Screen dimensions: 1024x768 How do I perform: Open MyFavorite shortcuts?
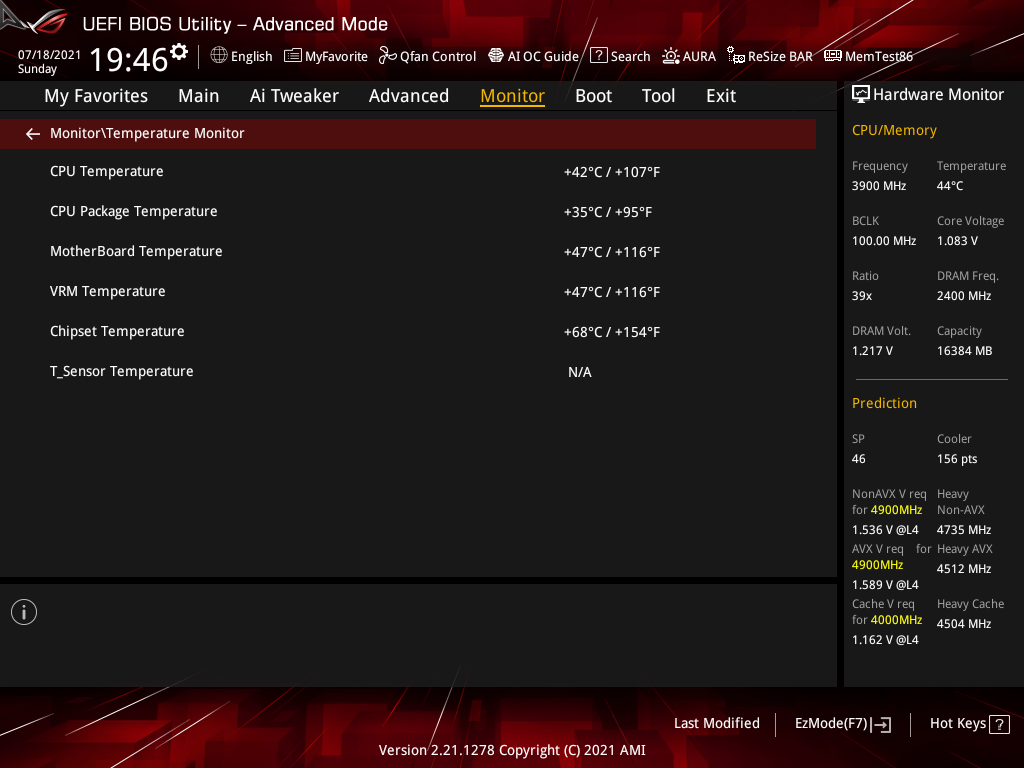pyautogui.click(x=325, y=56)
